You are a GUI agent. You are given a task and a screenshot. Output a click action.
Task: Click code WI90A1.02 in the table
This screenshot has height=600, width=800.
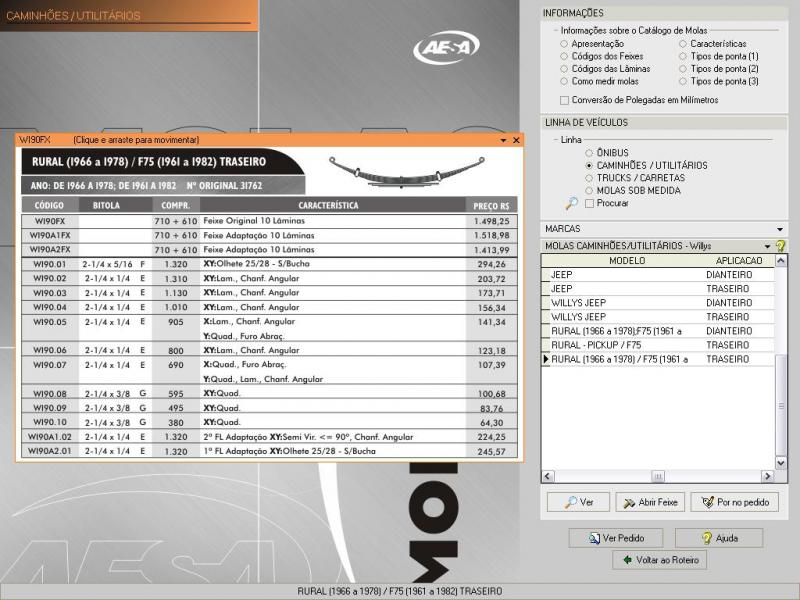coord(49,437)
